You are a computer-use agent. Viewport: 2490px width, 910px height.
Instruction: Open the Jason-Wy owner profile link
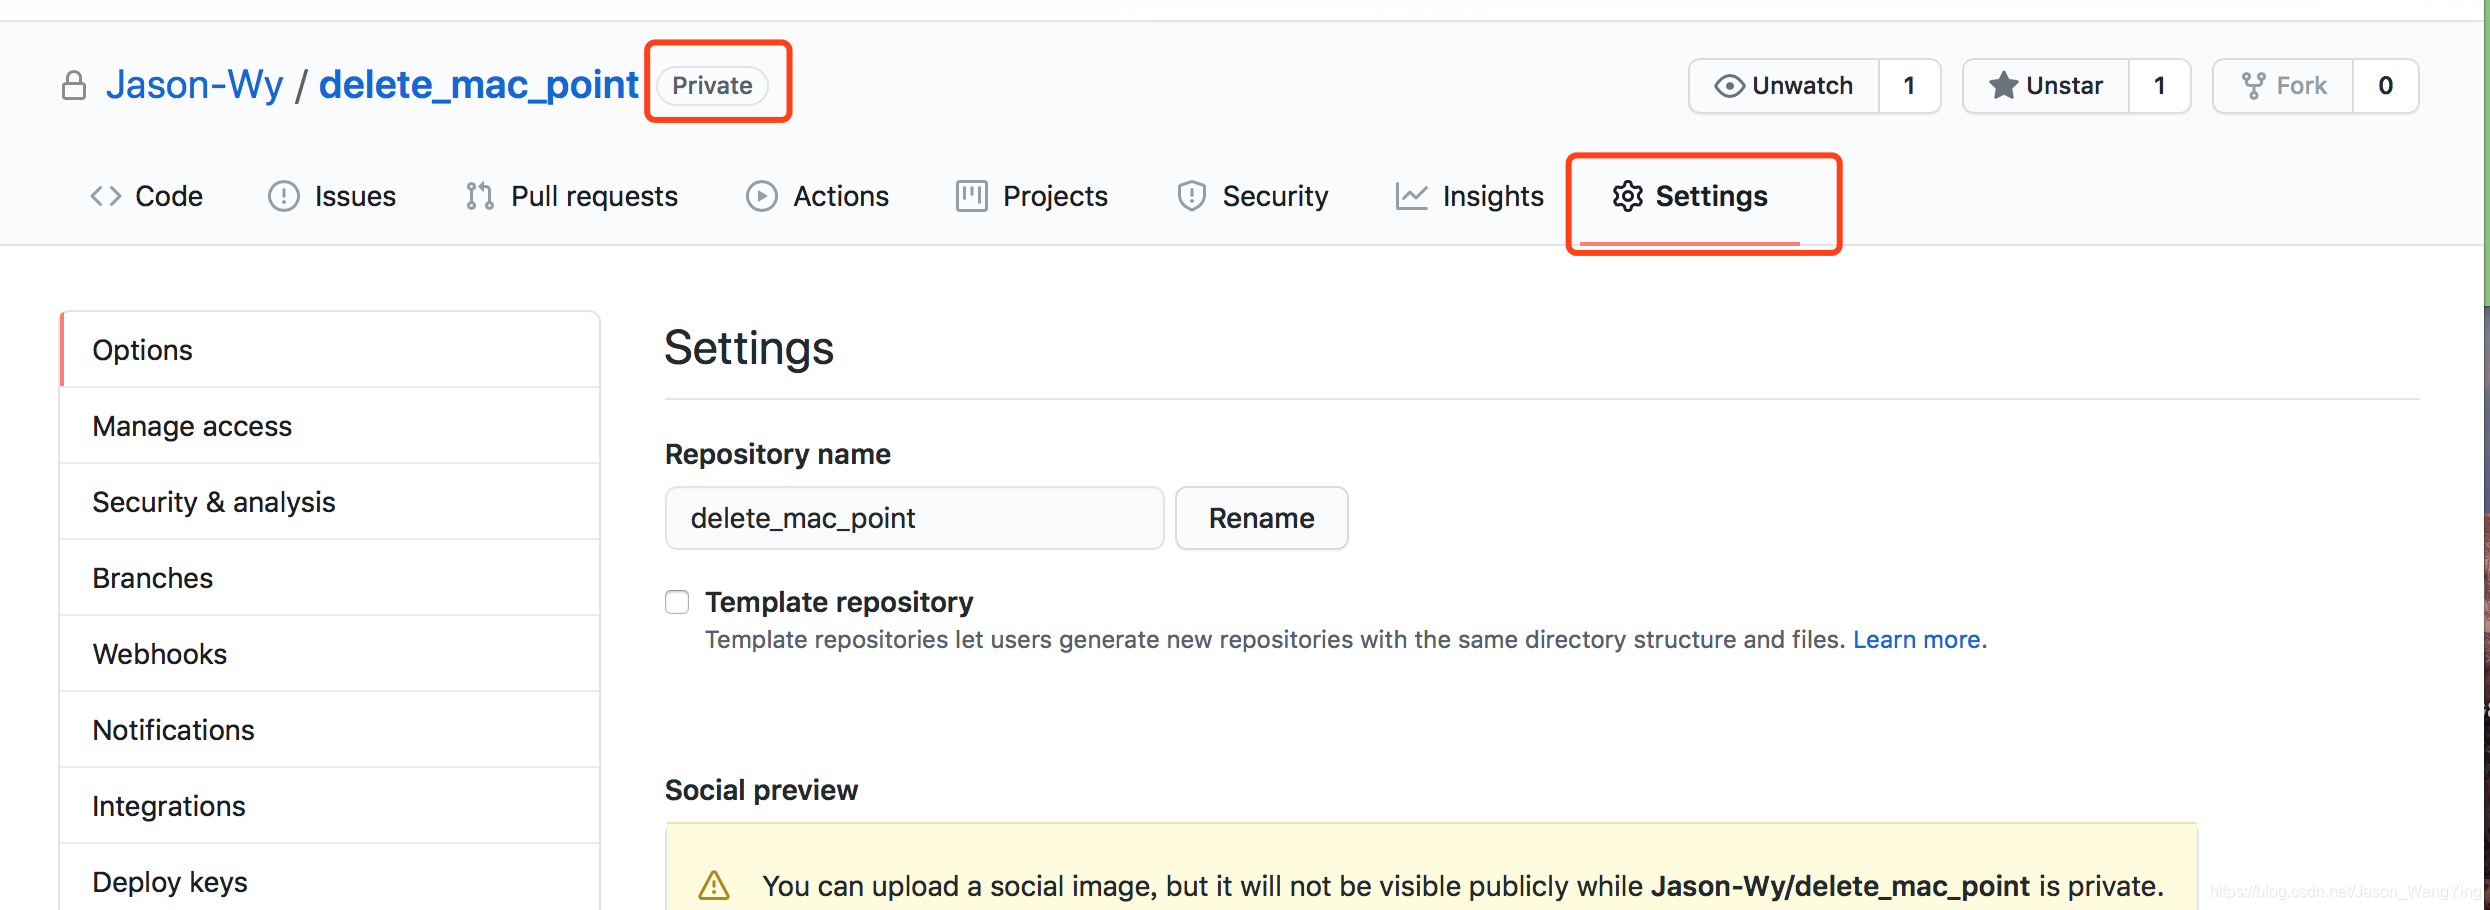[x=195, y=85]
